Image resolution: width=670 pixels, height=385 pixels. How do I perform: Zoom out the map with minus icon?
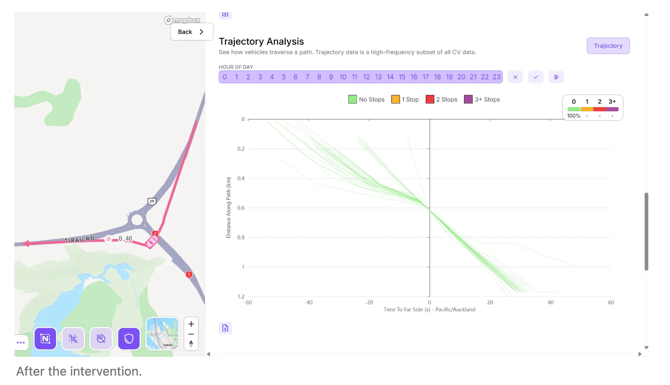pyautogui.click(x=191, y=334)
